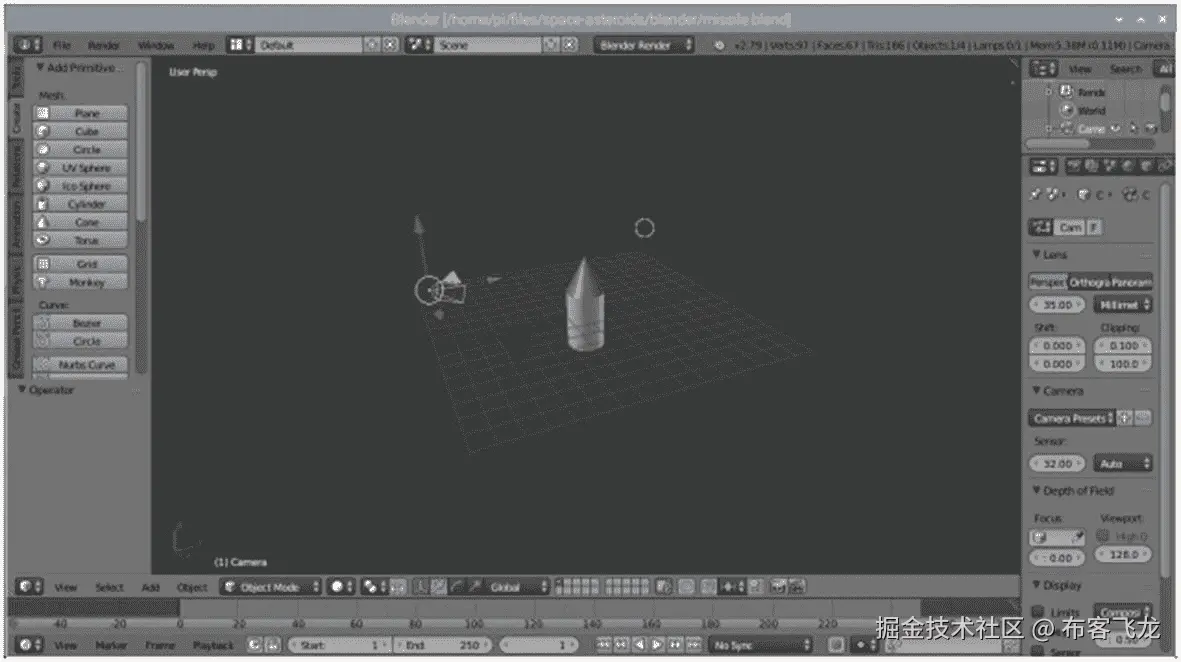The image size is (1181, 662).
Task: Open the Help menu
Action: coord(203,45)
